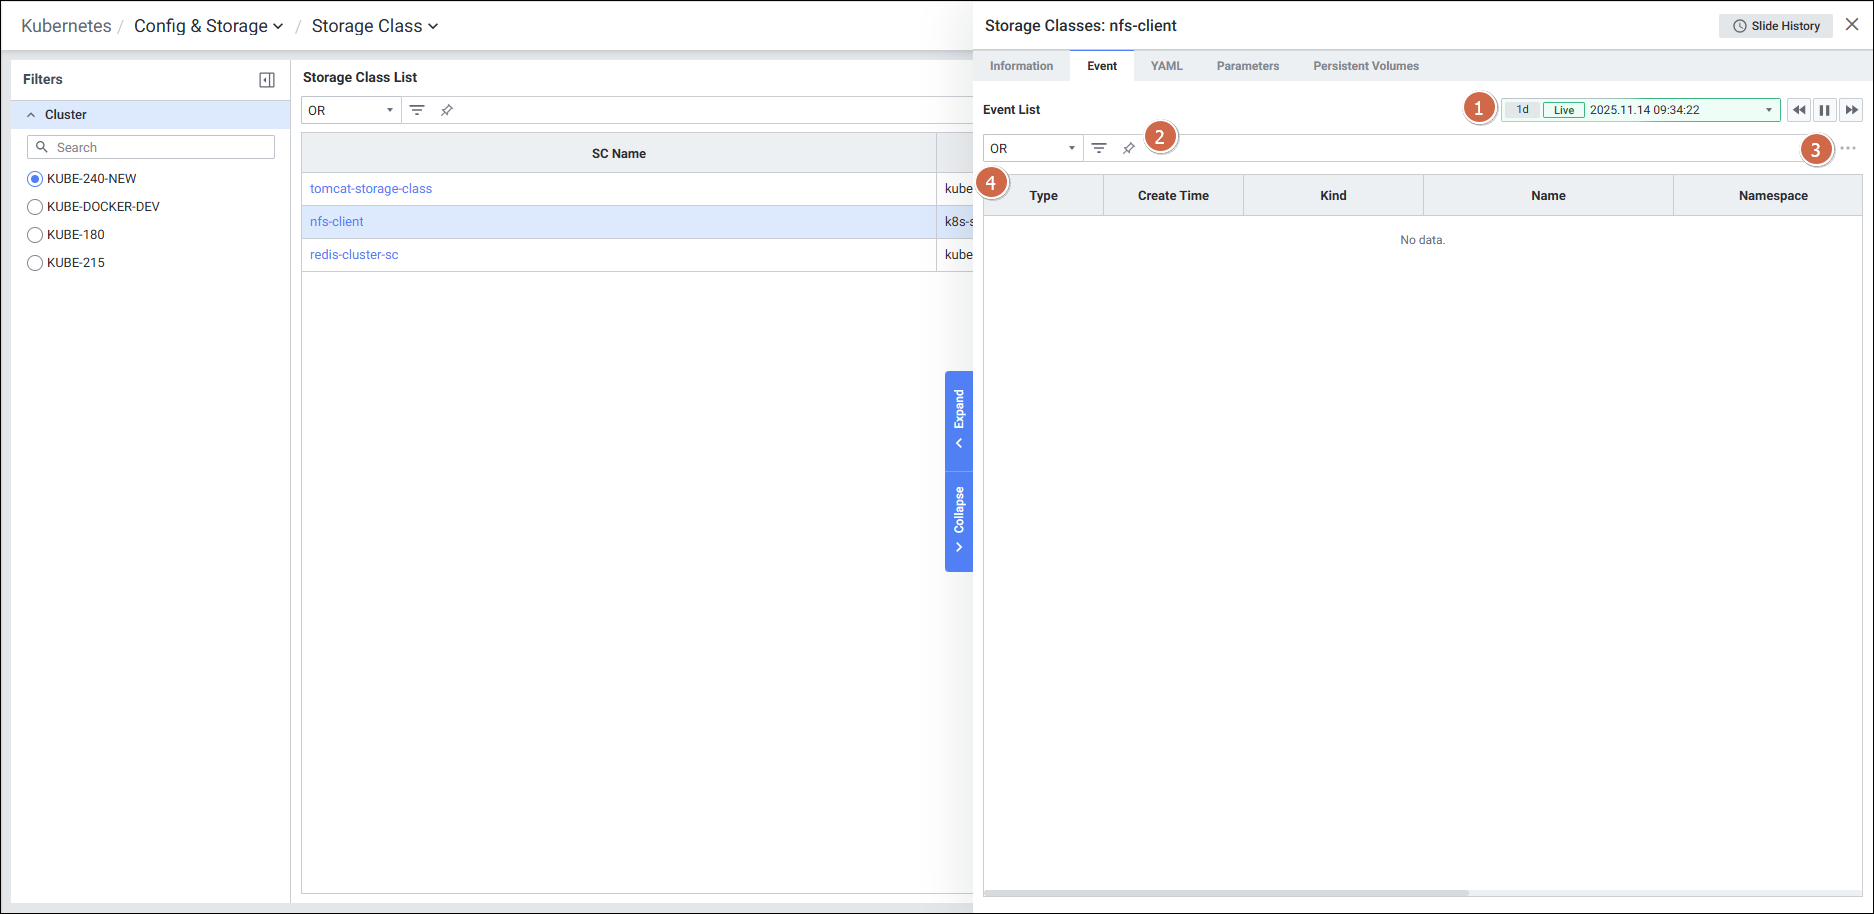Switch to the YAML tab
Viewport: 1874px width, 914px height.
pyautogui.click(x=1166, y=66)
